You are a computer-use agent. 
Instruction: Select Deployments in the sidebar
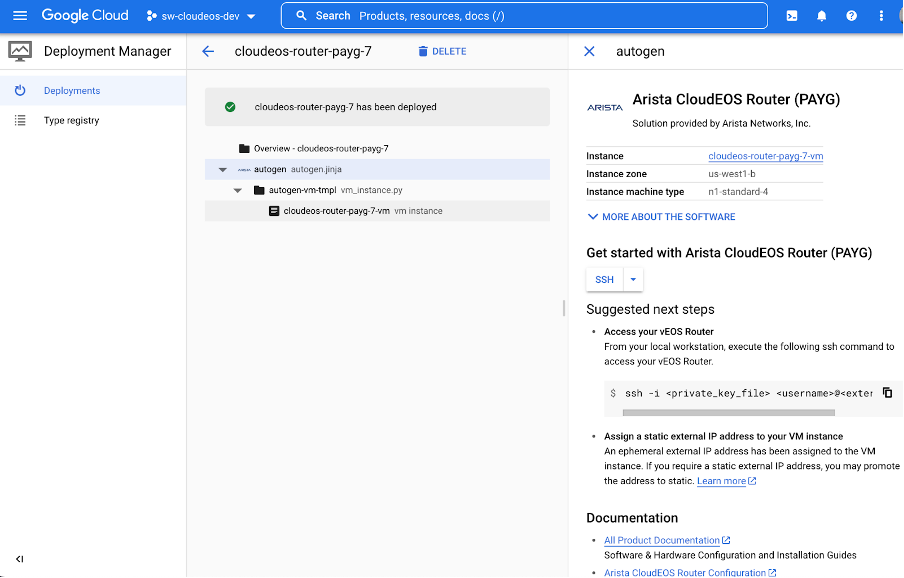[x=93, y=90]
